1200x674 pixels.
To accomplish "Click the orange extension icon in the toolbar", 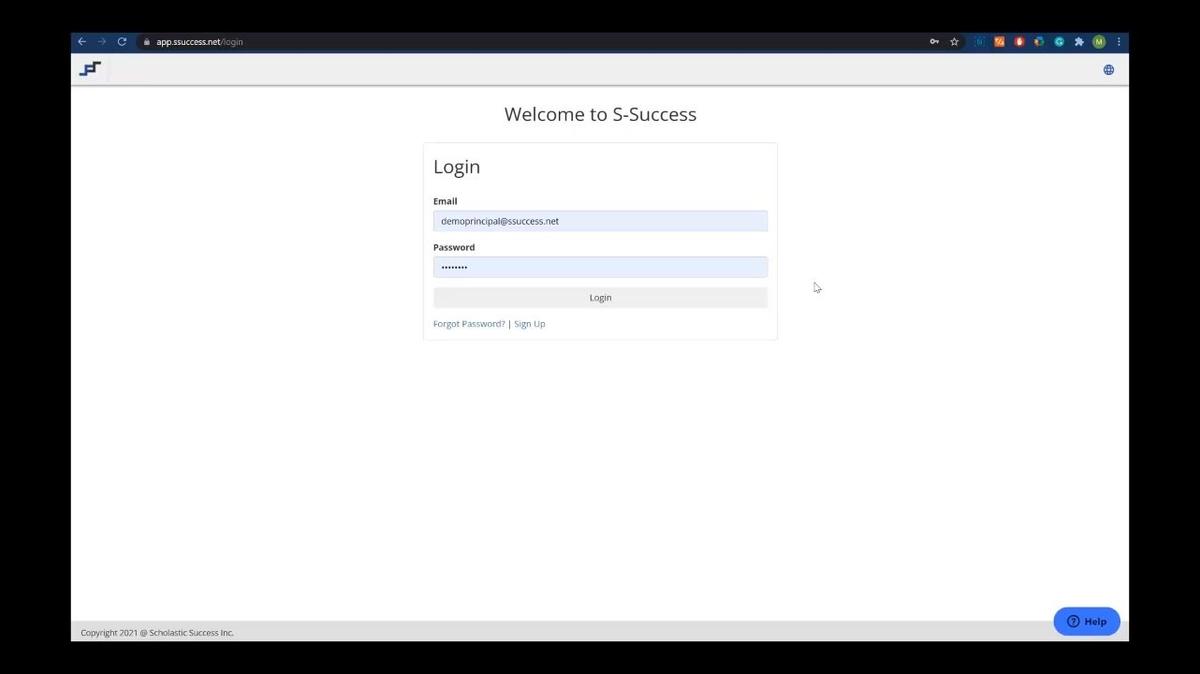I will click(999, 42).
